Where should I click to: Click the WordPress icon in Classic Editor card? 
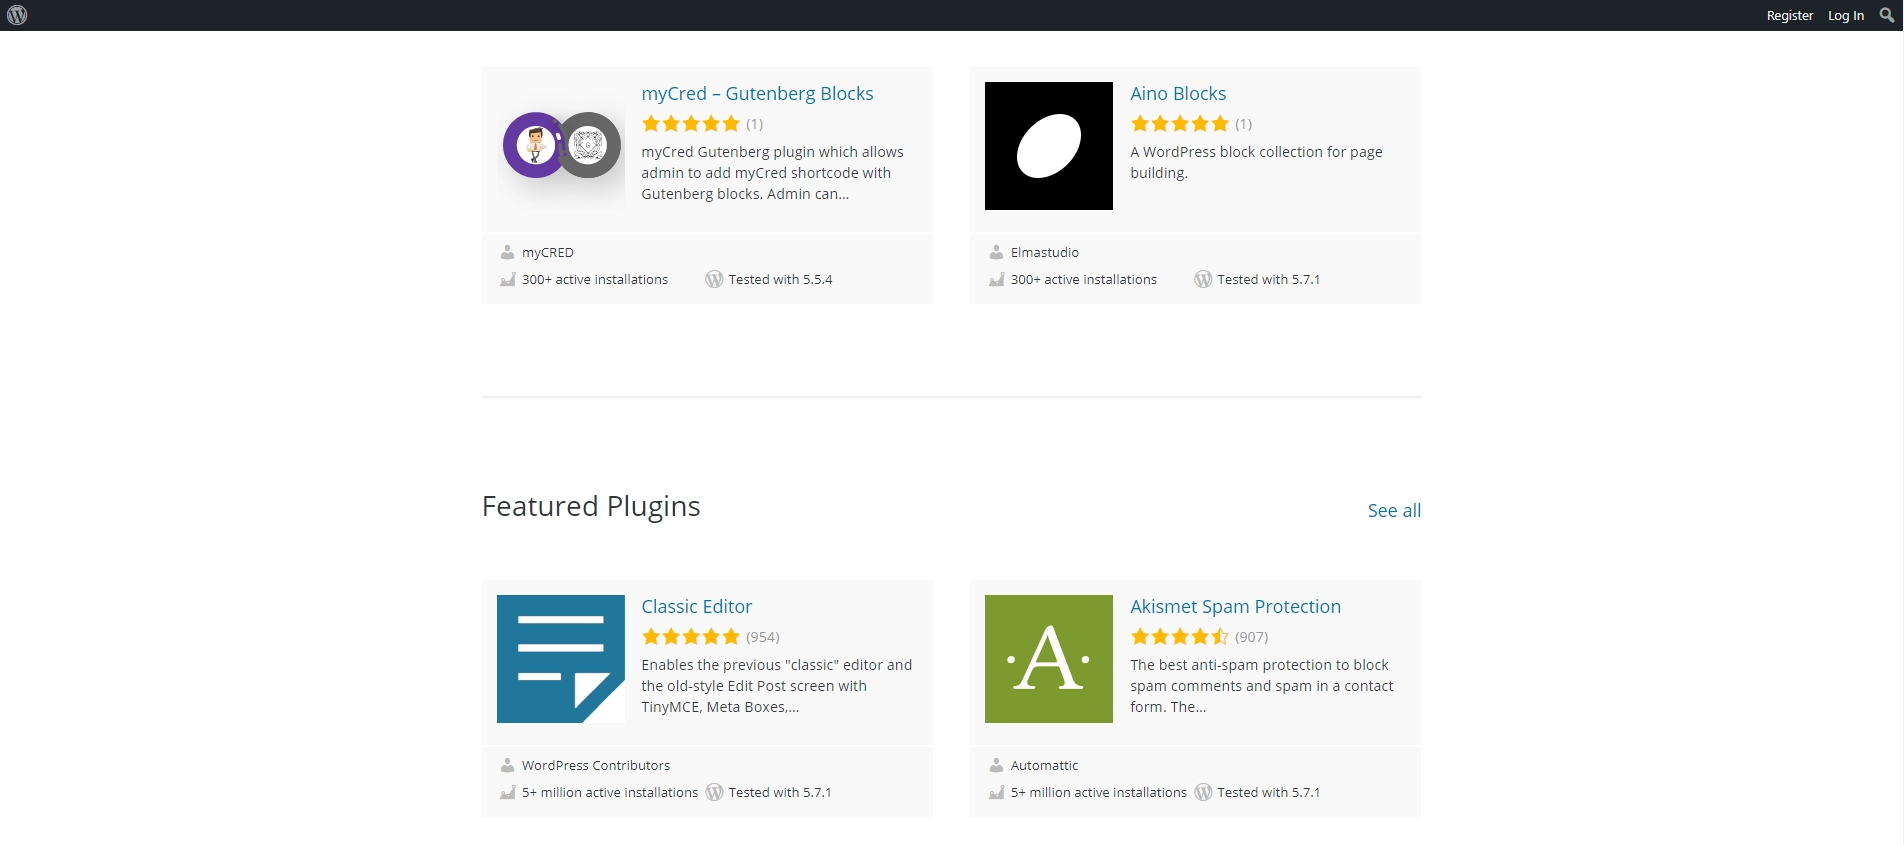714,792
